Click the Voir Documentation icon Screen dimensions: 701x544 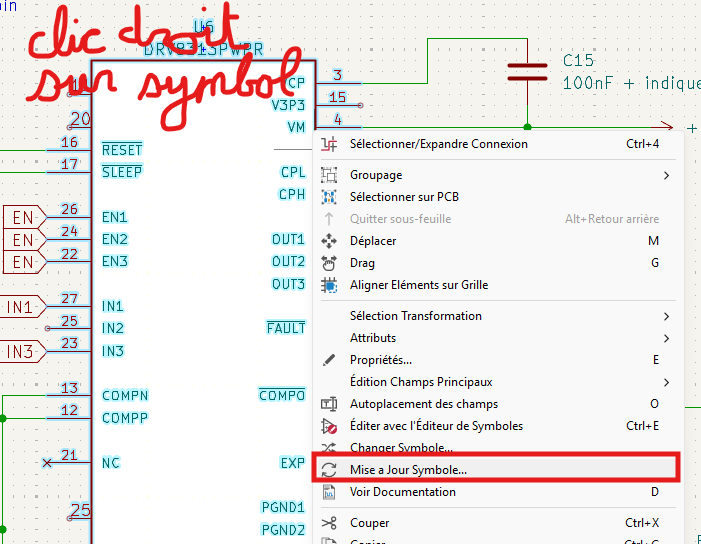click(329, 492)
